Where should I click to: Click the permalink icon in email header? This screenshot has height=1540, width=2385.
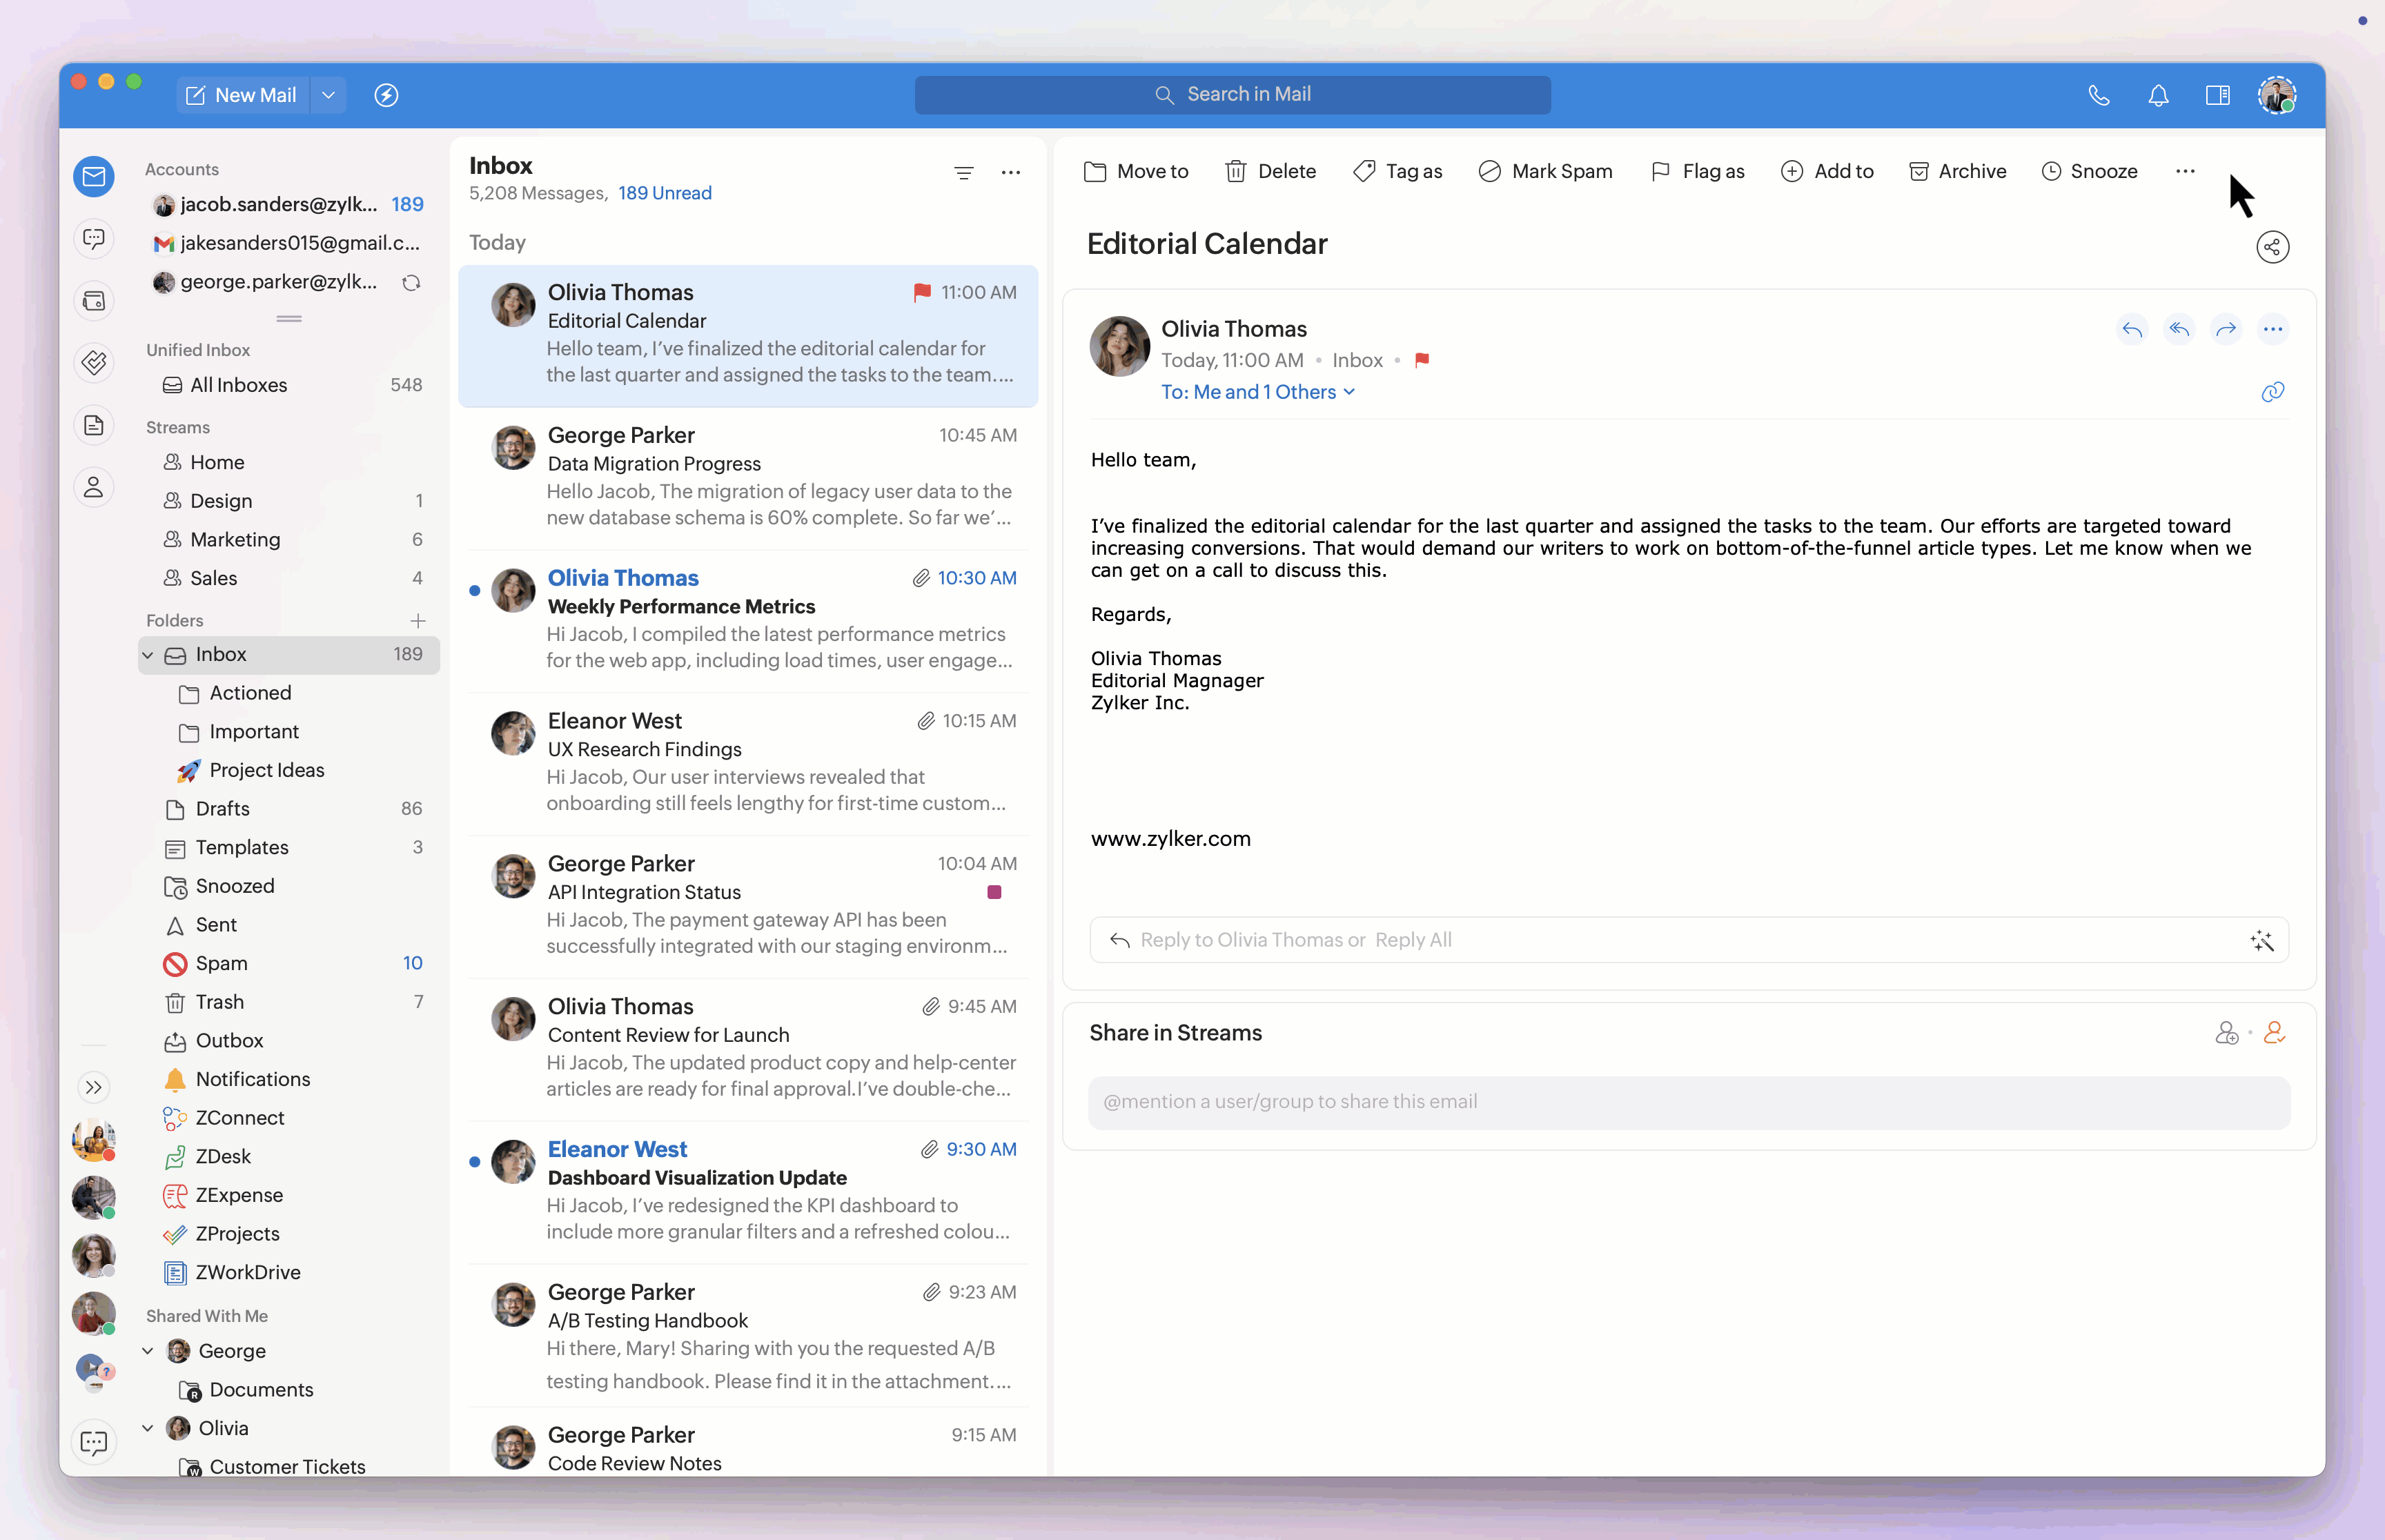(2272, 392)
